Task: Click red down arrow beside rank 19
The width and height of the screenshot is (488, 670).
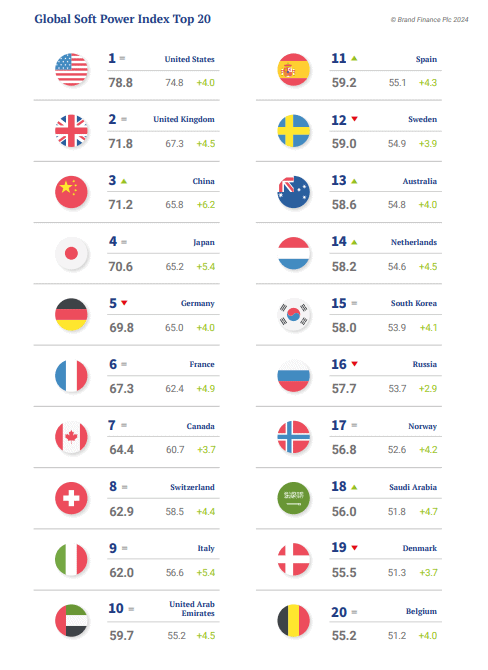Action: [x=354, y=548]
